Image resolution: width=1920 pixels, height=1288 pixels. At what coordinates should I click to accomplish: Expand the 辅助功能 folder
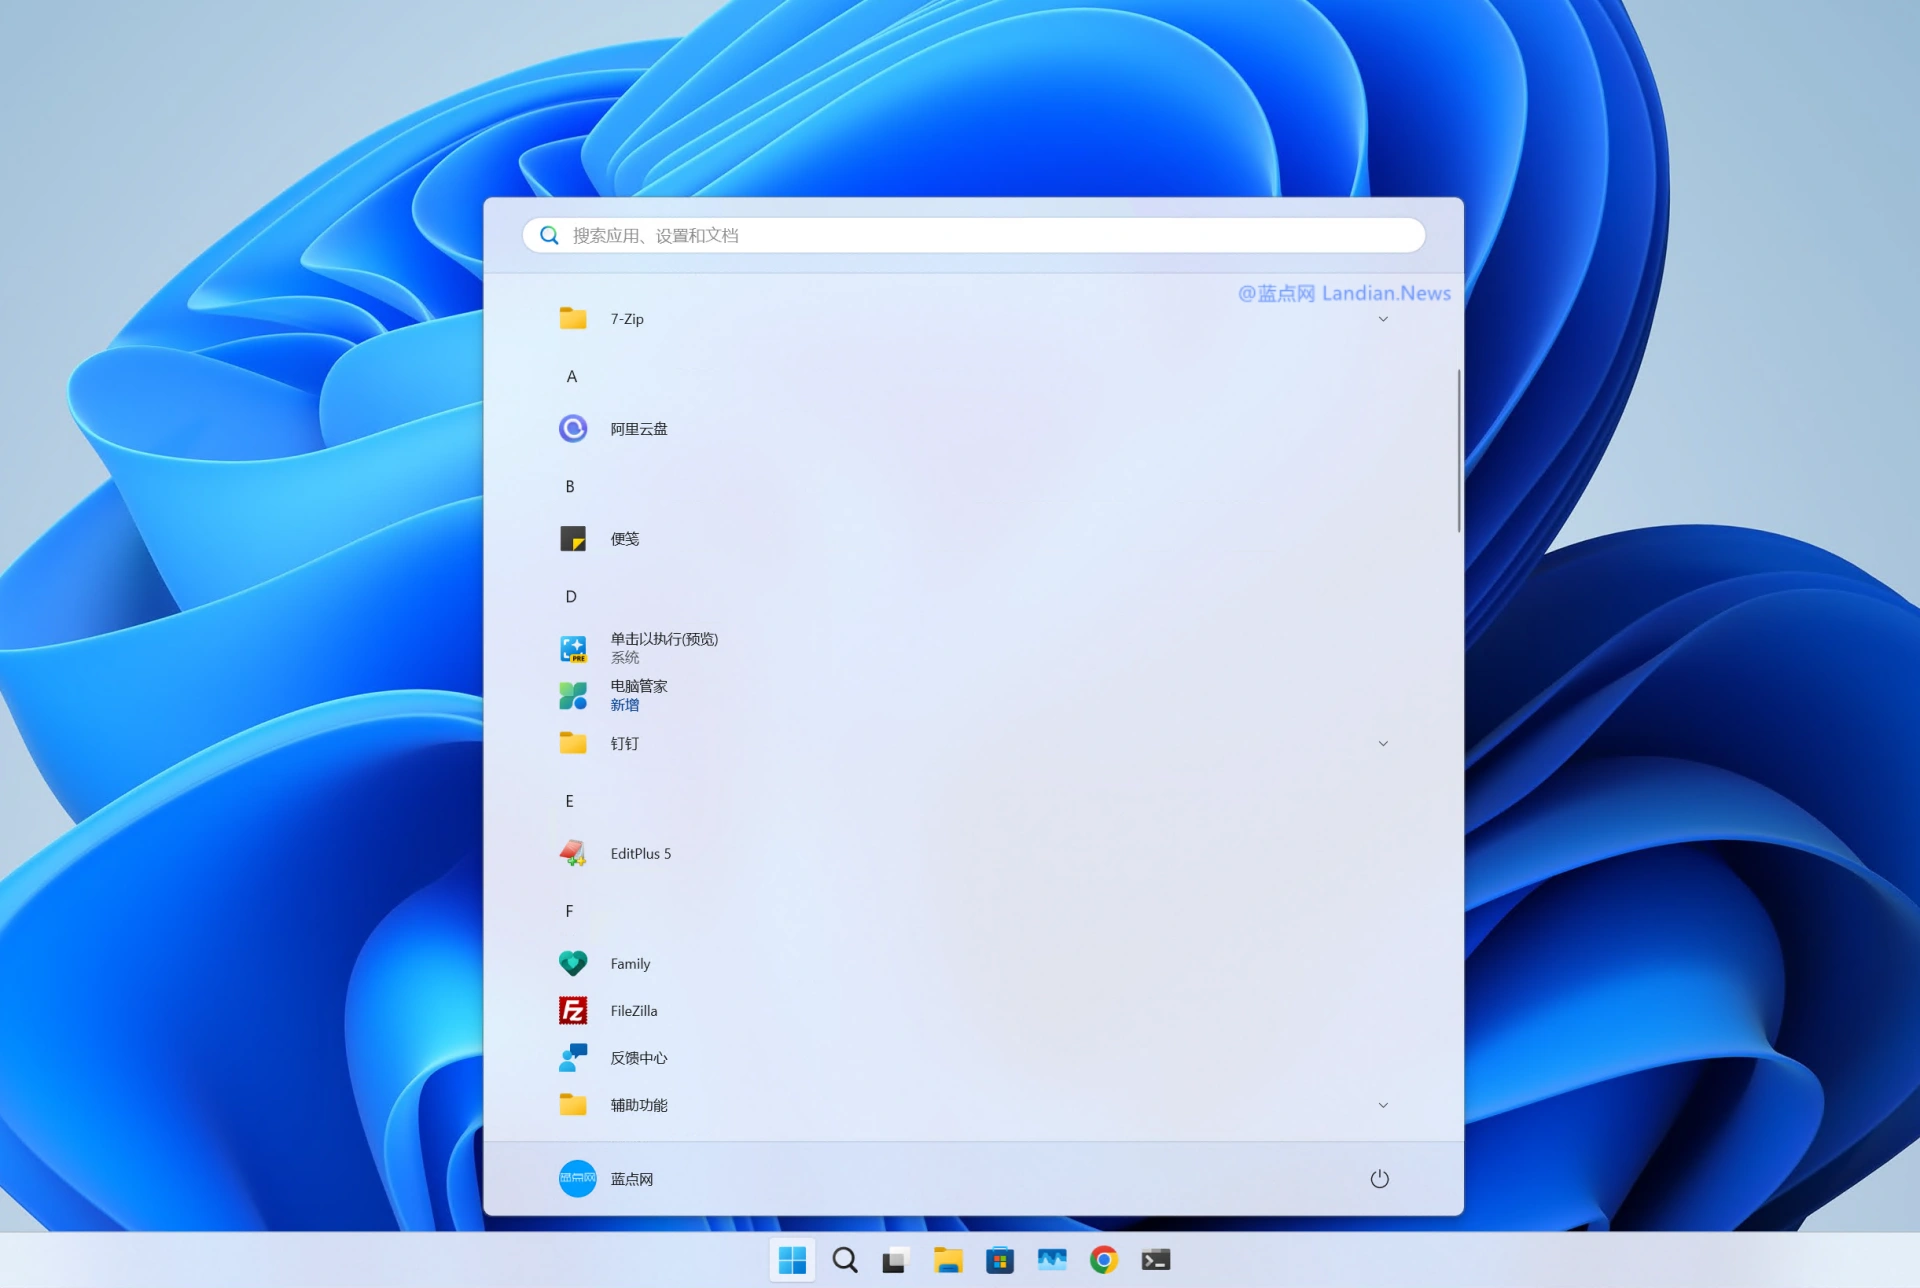click(1383, 1104)
